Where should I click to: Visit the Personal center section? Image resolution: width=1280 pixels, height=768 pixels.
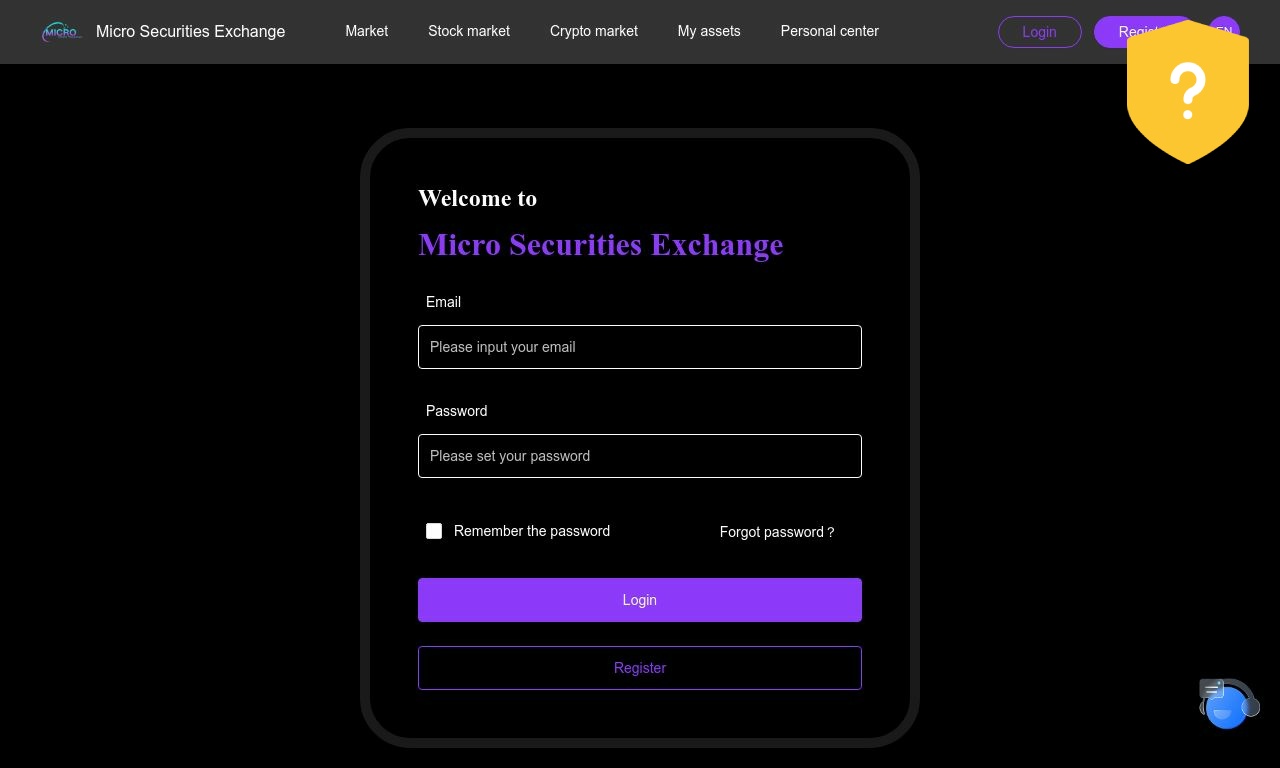[x=830, y=31]
